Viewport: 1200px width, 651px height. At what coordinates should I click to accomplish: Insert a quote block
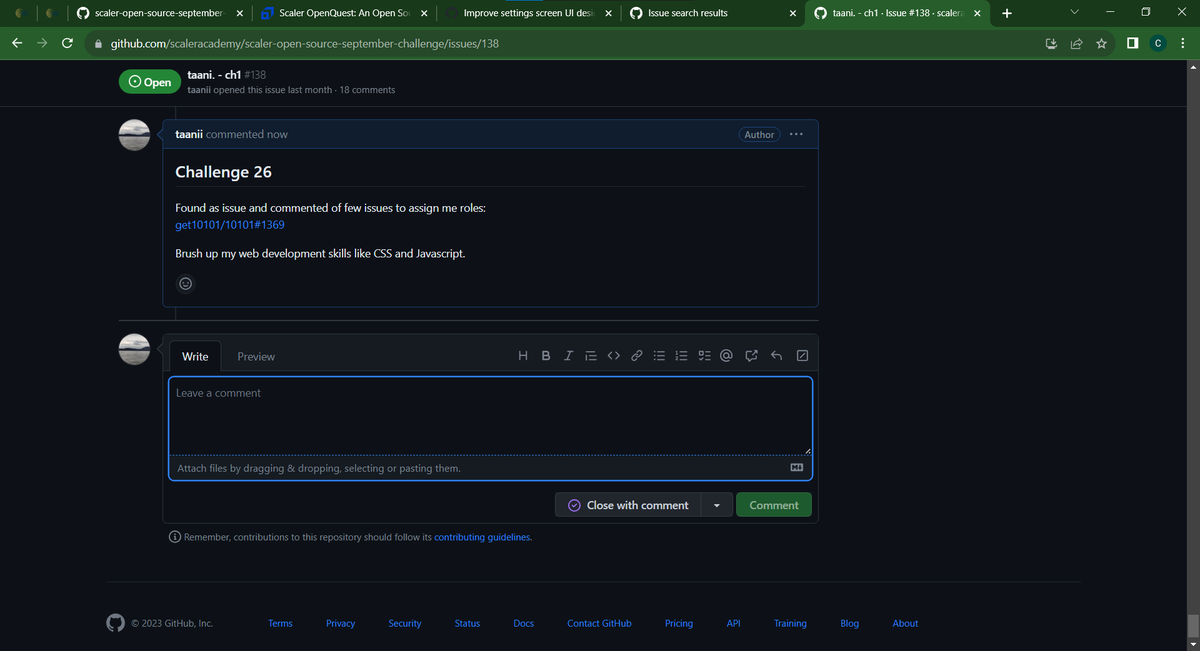click(x=591, y=356)
